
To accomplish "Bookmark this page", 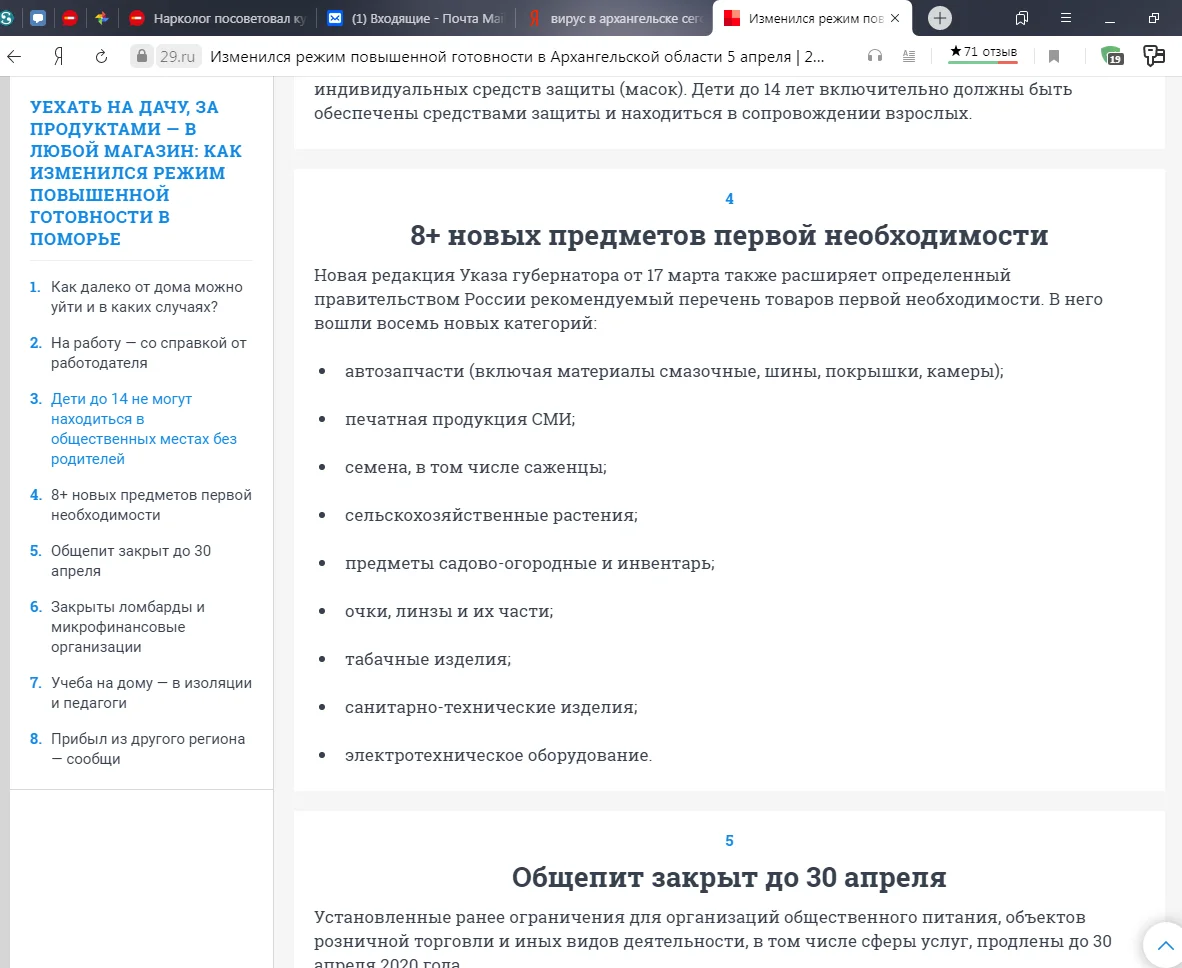I will click(1054, 57).
